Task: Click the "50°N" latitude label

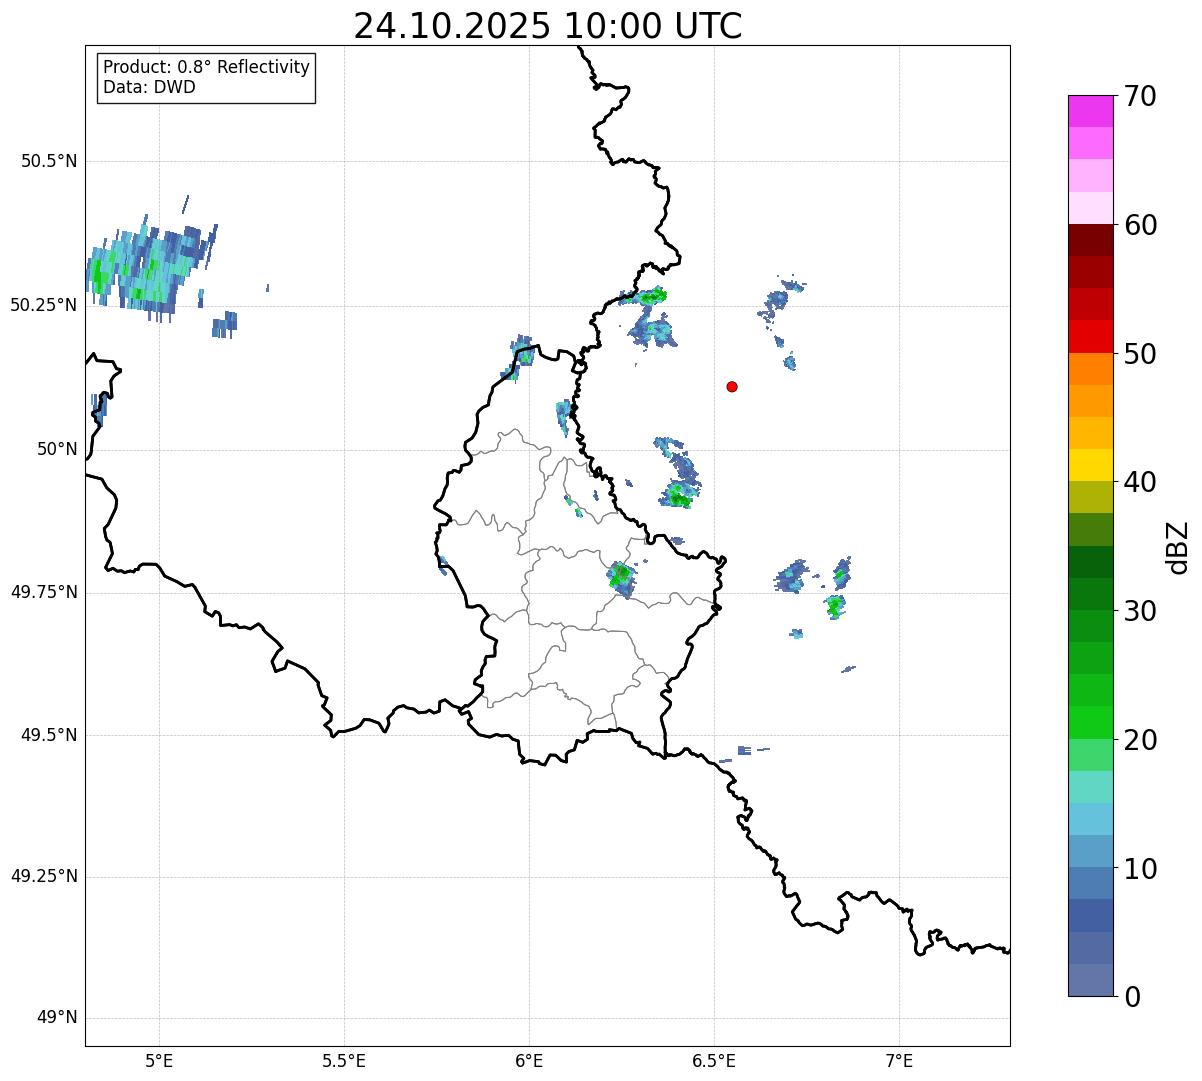Action: [57, 449]
